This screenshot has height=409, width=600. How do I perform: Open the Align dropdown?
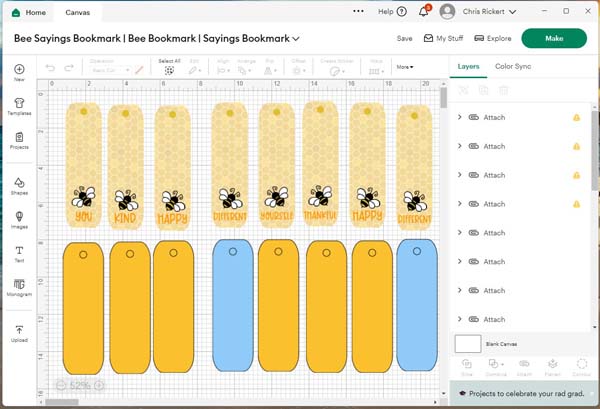click(x=223, y=70)
